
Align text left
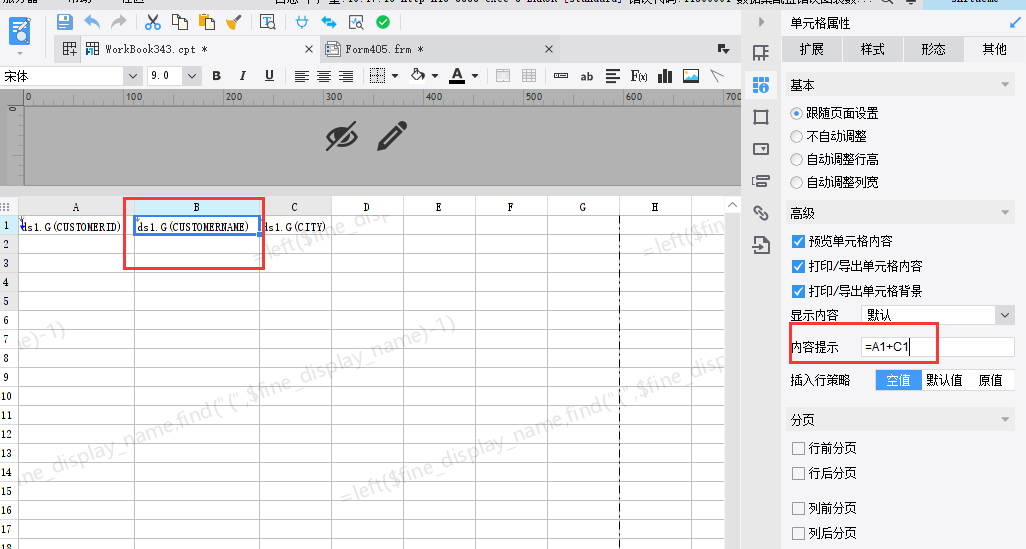pyautogui.click(x=302, y=76)
